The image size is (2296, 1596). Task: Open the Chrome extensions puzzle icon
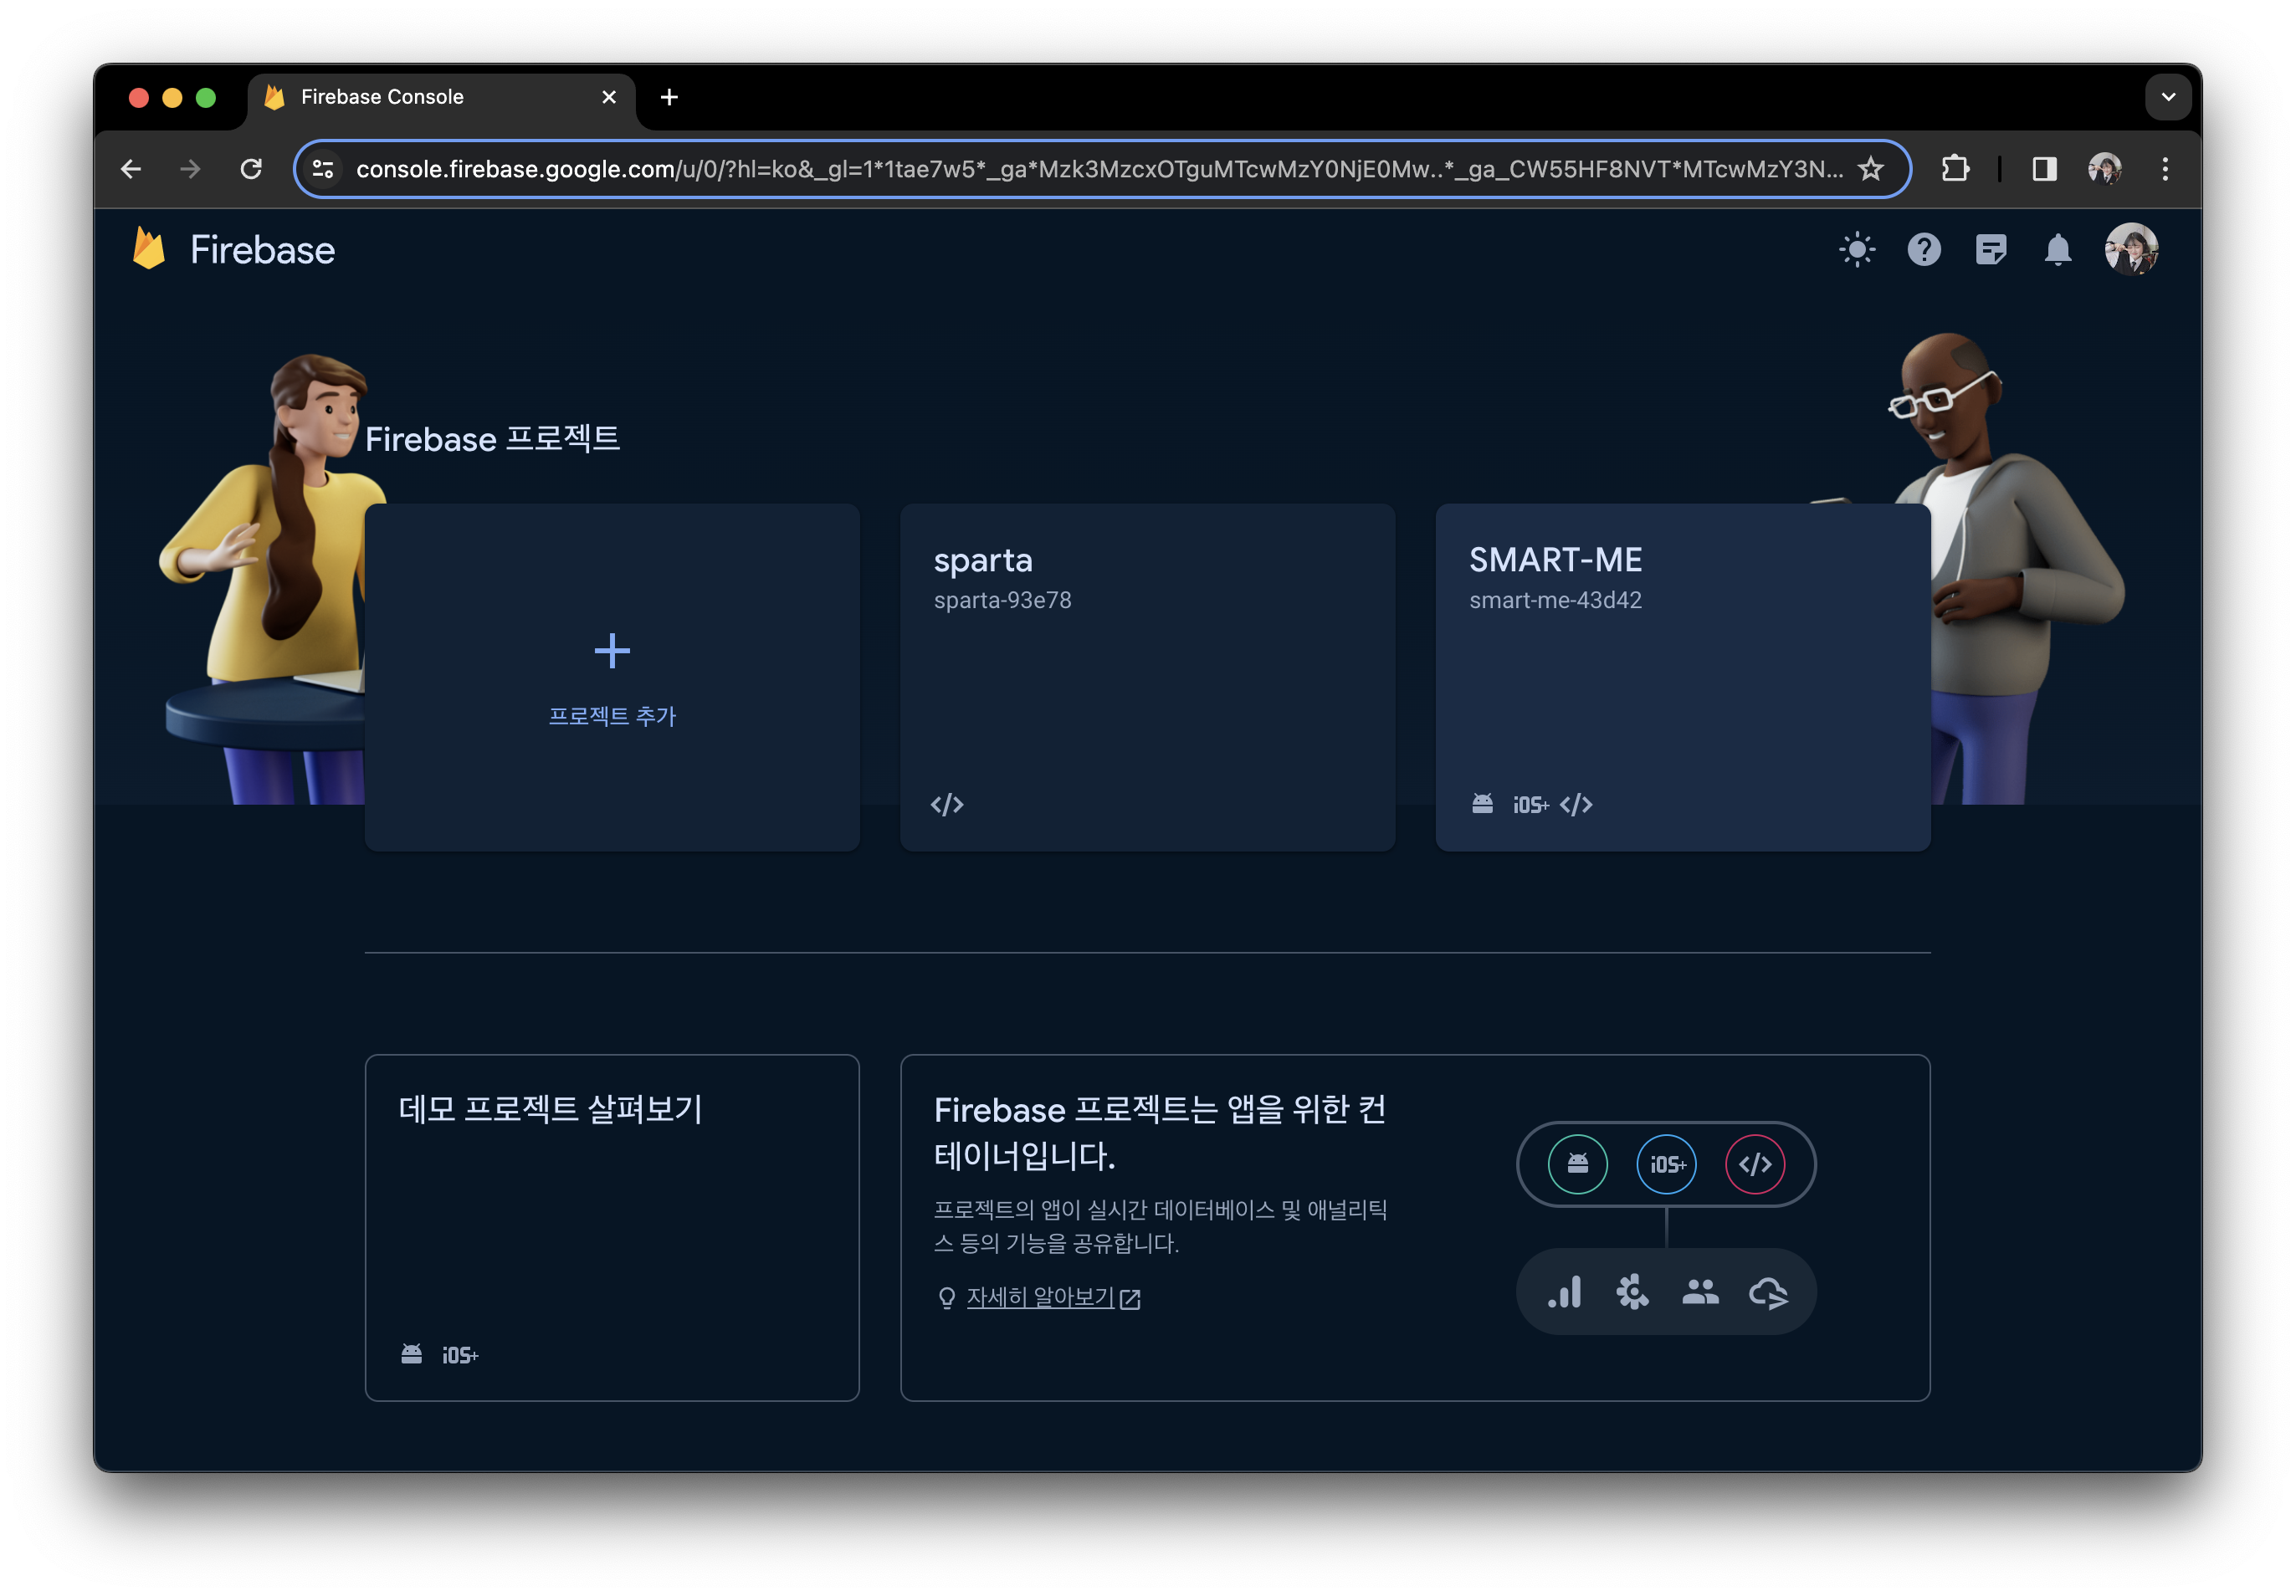pyautogui.click(x=1955, y=169)
